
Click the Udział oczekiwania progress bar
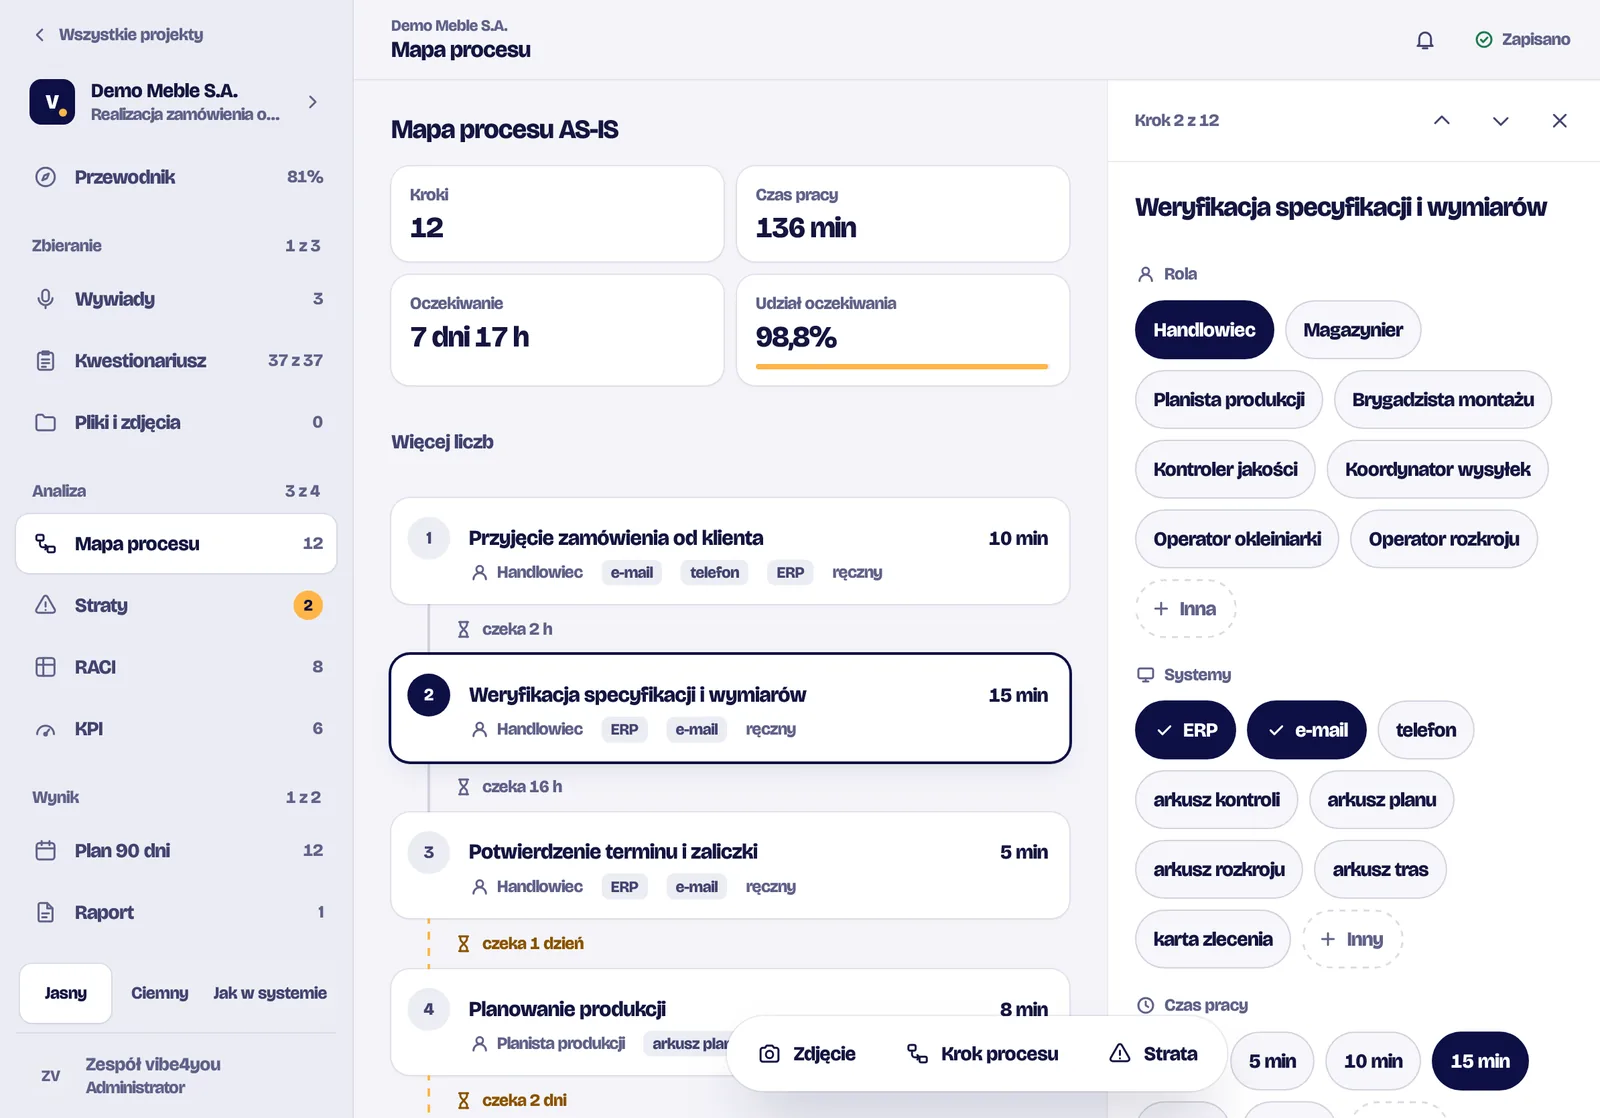point(902,367)
